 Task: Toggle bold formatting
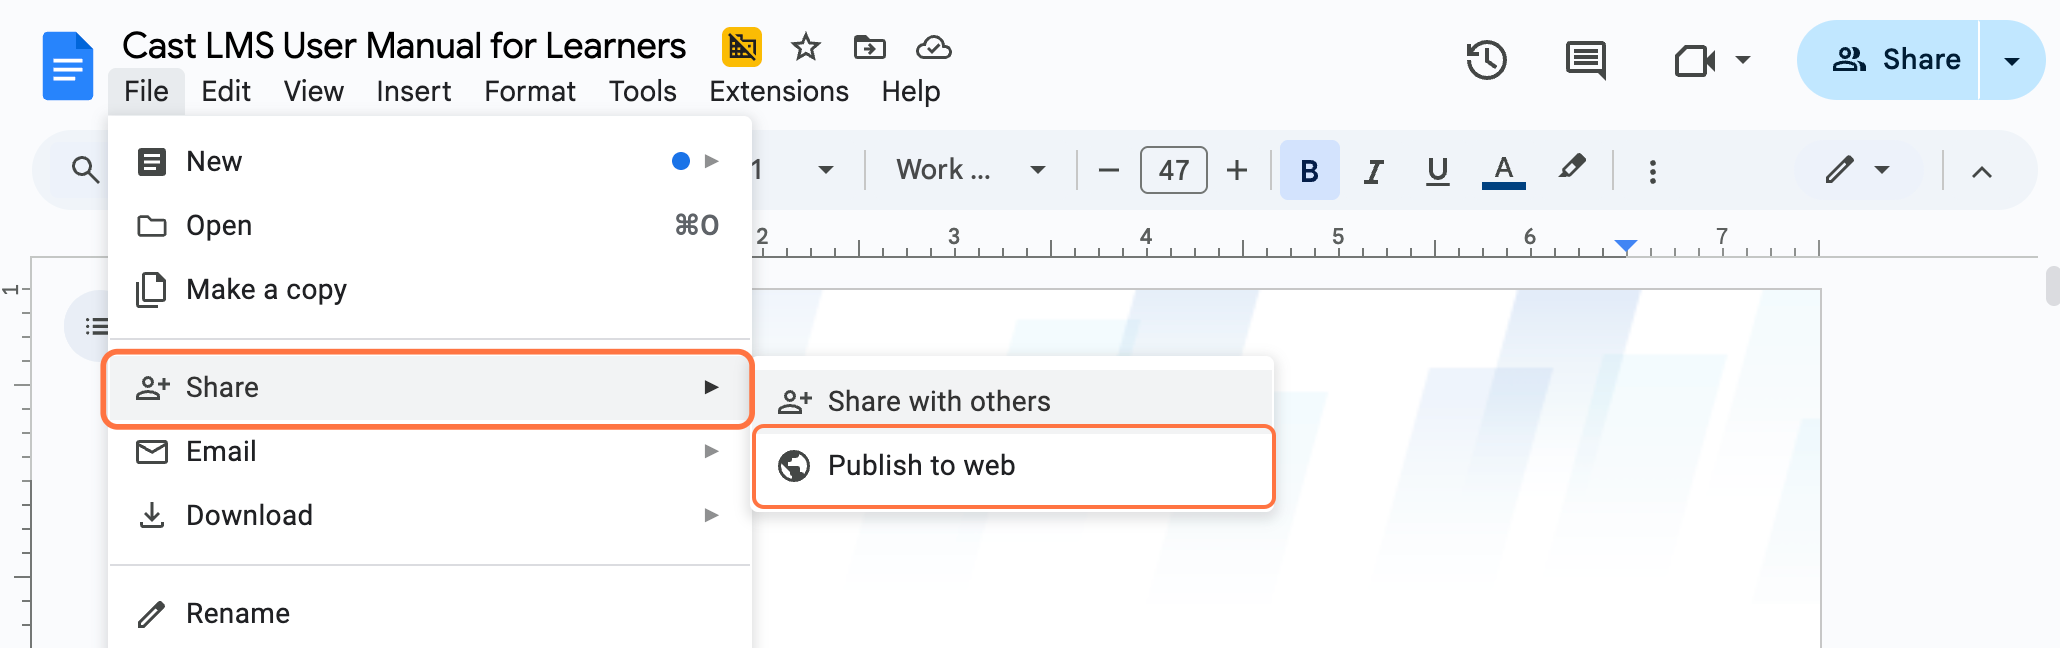1309,171
